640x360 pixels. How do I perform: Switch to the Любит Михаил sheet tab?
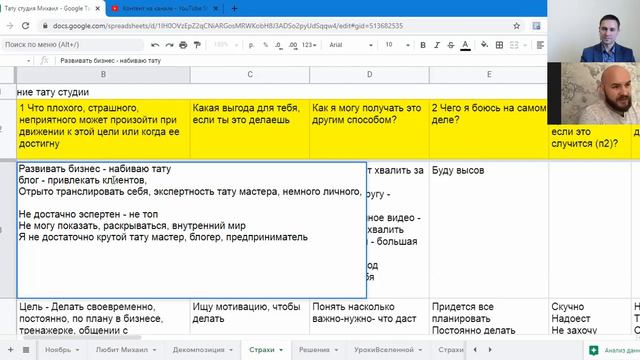[122, 350]
